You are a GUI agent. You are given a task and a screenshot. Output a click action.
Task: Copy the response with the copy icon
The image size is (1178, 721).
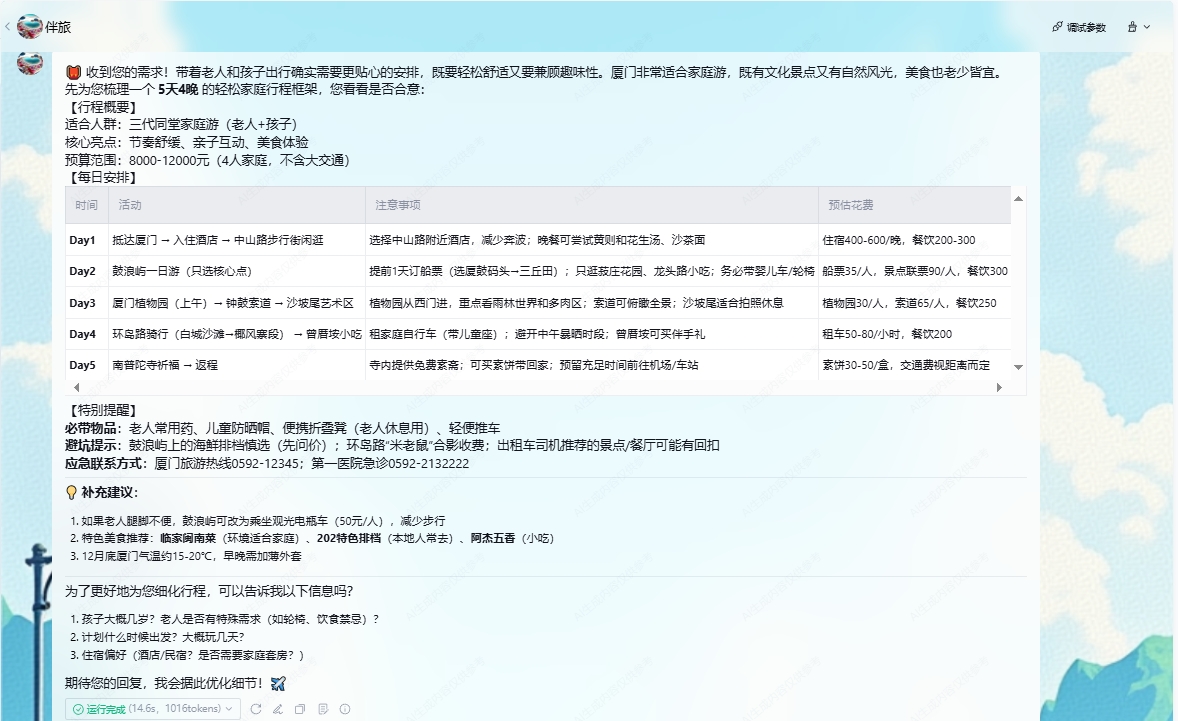click(300, 709)
